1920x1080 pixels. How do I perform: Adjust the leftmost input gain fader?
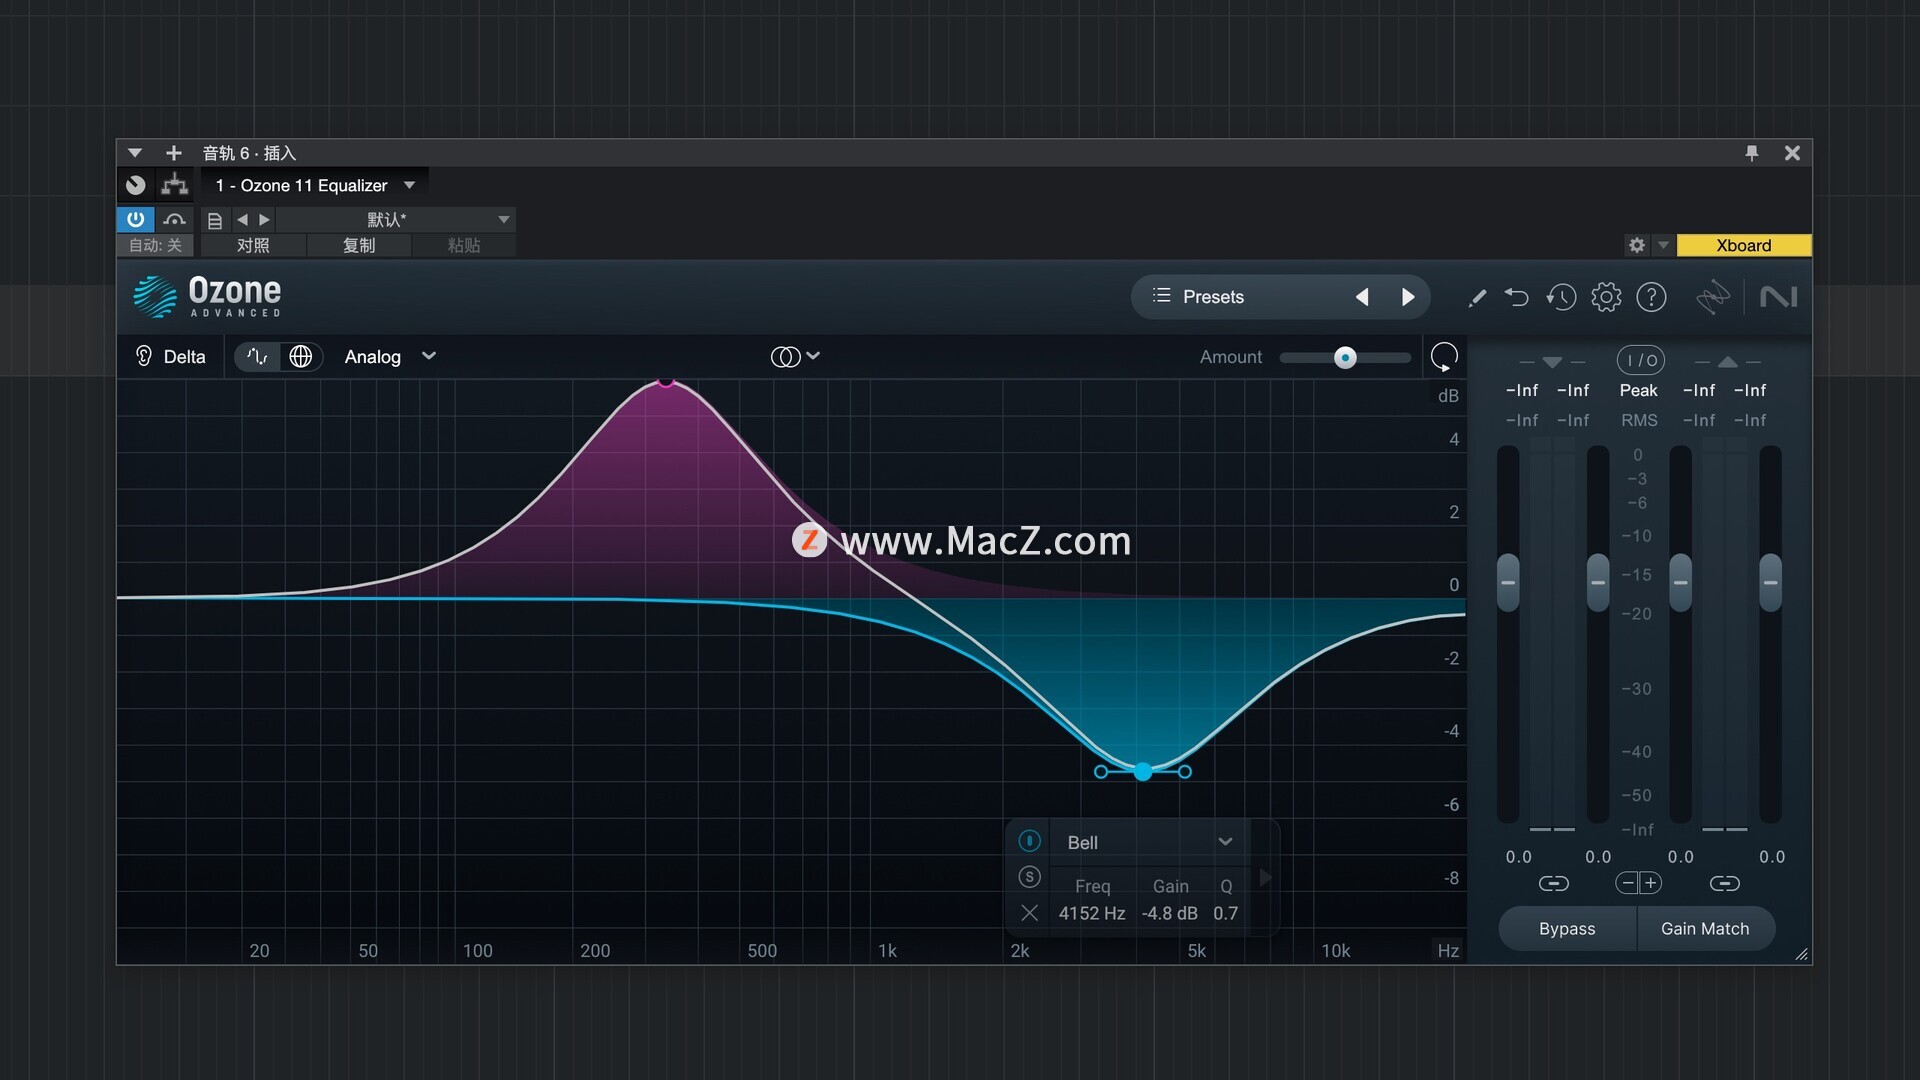pos(1508,582)
